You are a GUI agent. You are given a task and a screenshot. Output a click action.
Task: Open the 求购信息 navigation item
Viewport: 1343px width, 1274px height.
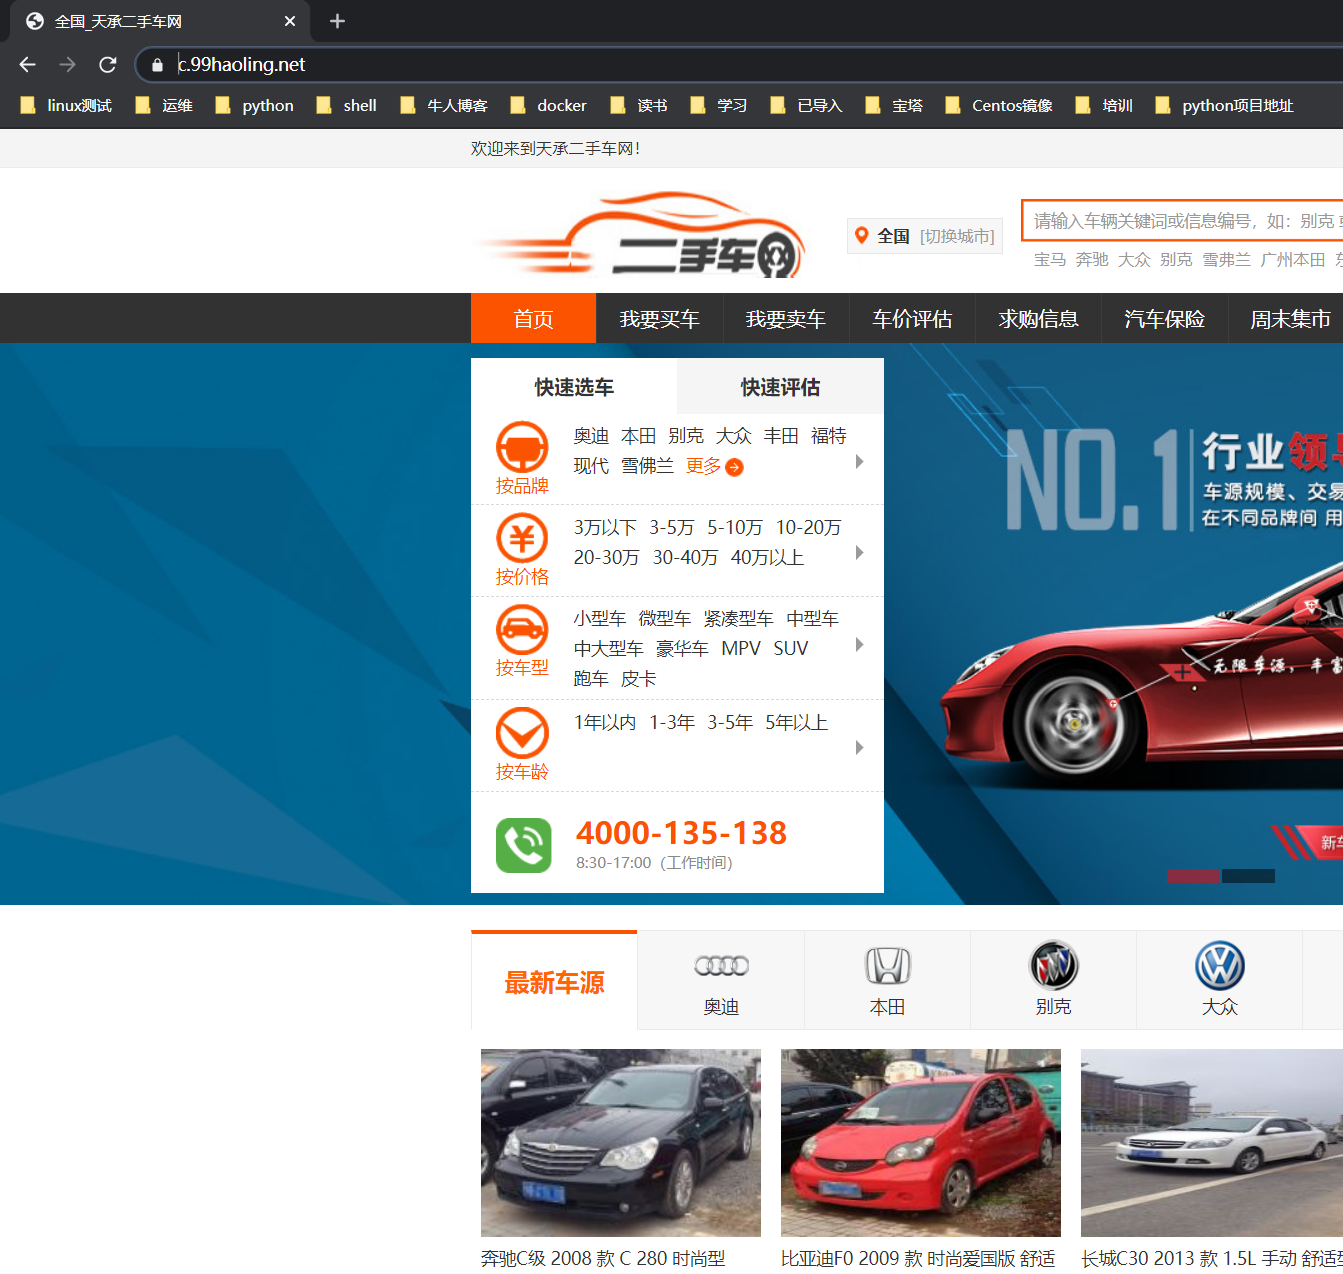(1038, 319)
